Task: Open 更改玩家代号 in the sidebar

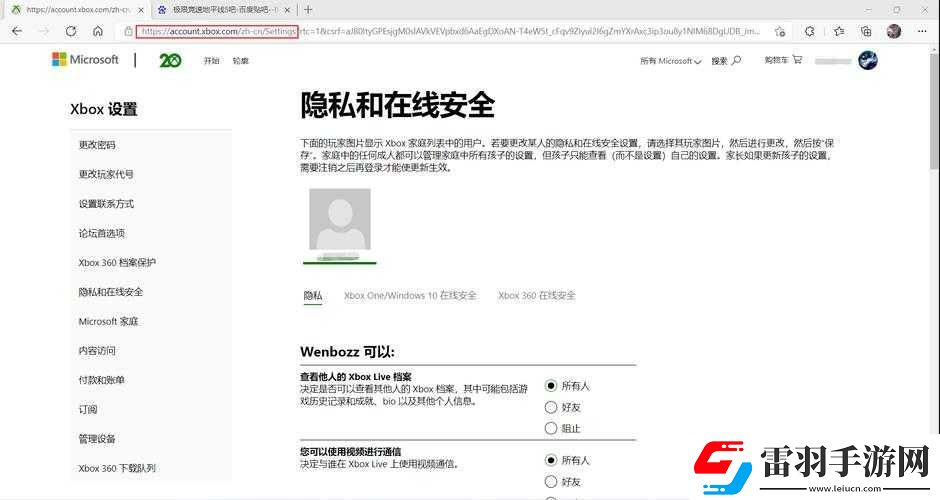Action: click(106, 174)
